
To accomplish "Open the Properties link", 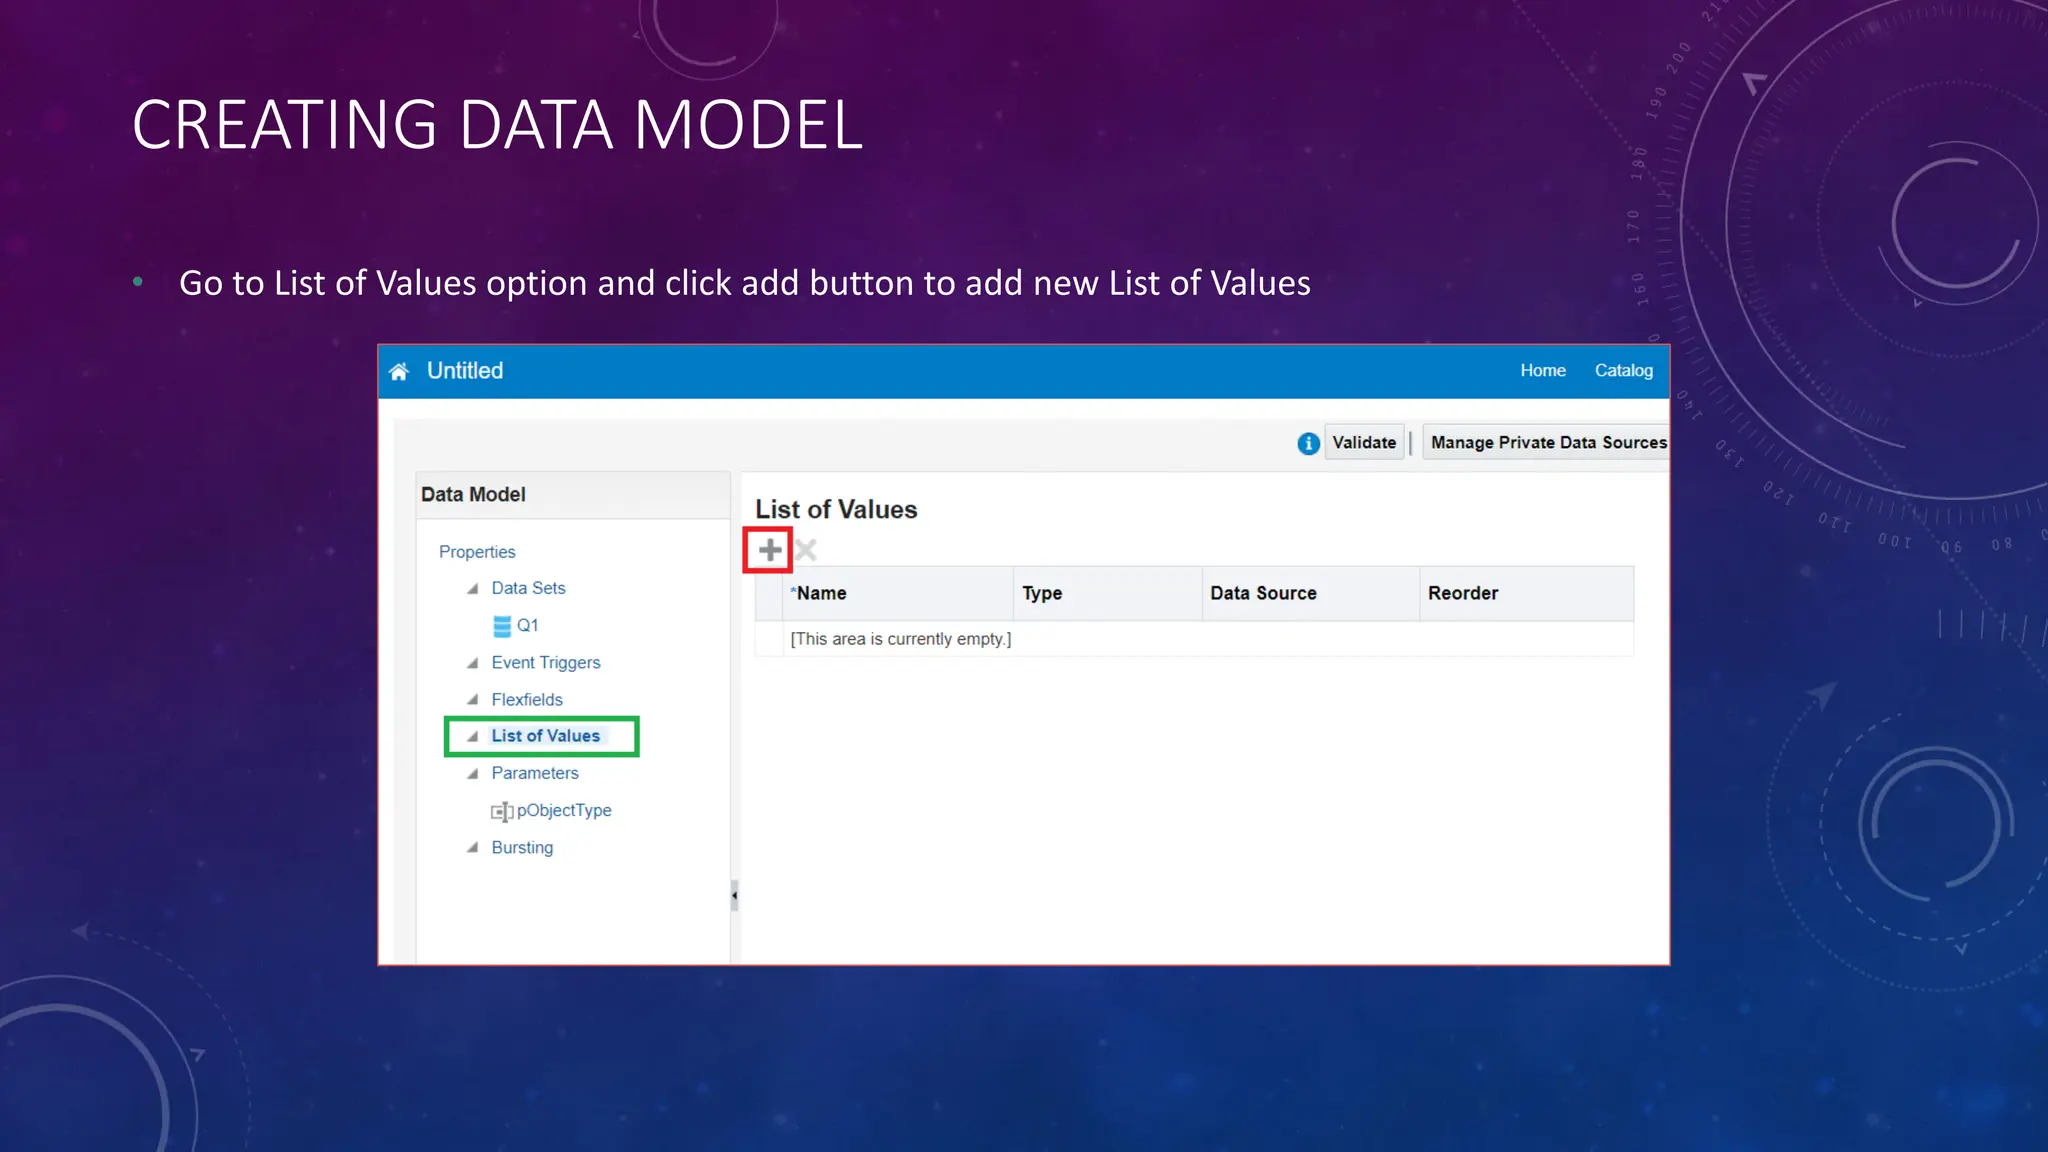I will (477, 552).
